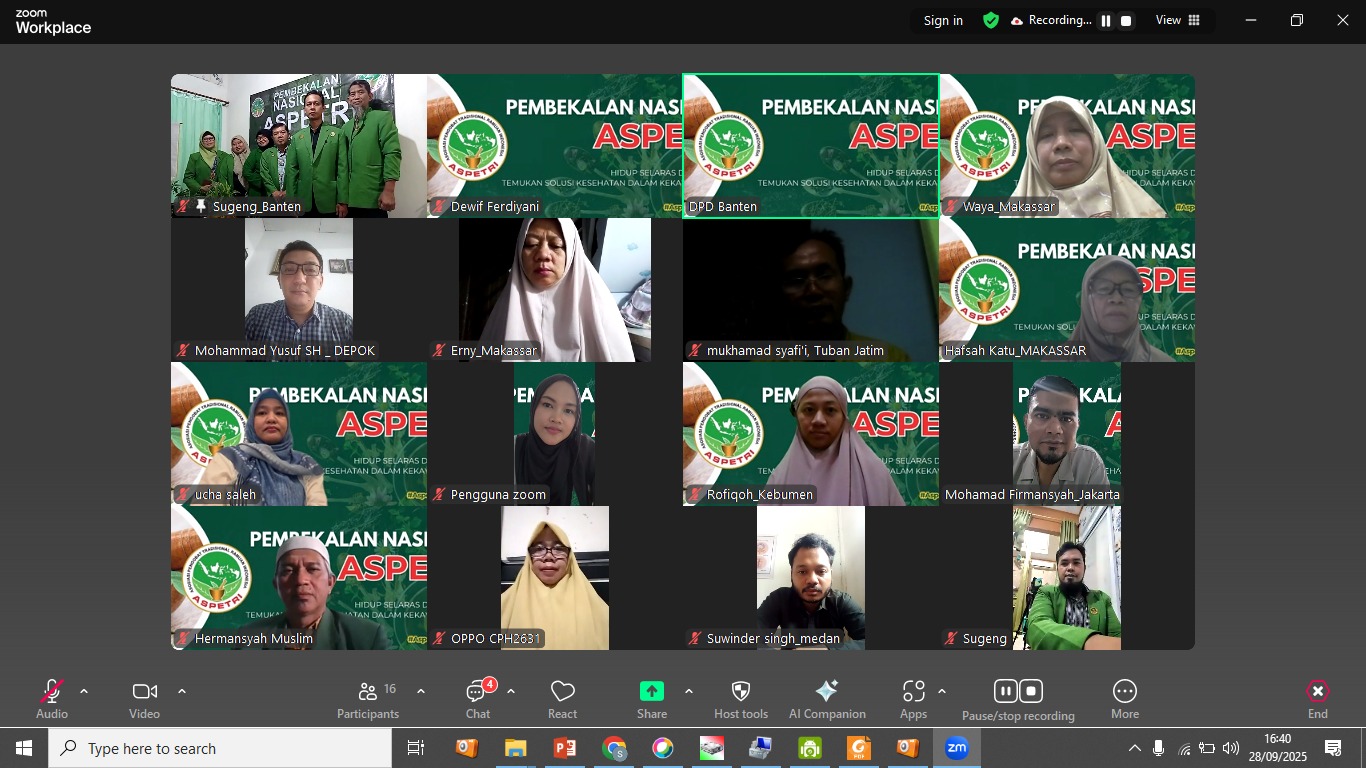
Task: Unmute the microphone with Audio button
Action: 52,698
